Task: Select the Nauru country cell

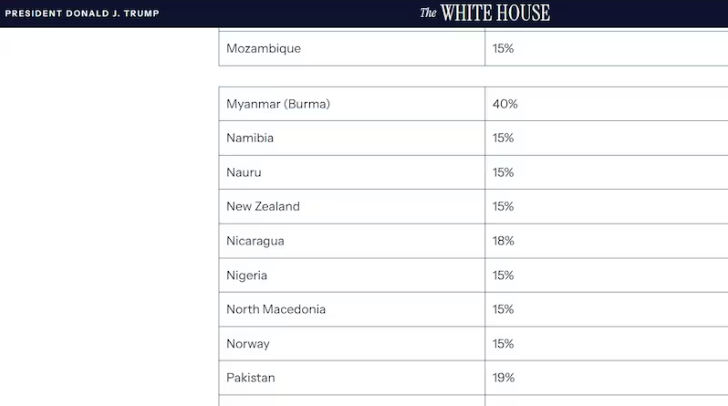Action: [352, 172]
